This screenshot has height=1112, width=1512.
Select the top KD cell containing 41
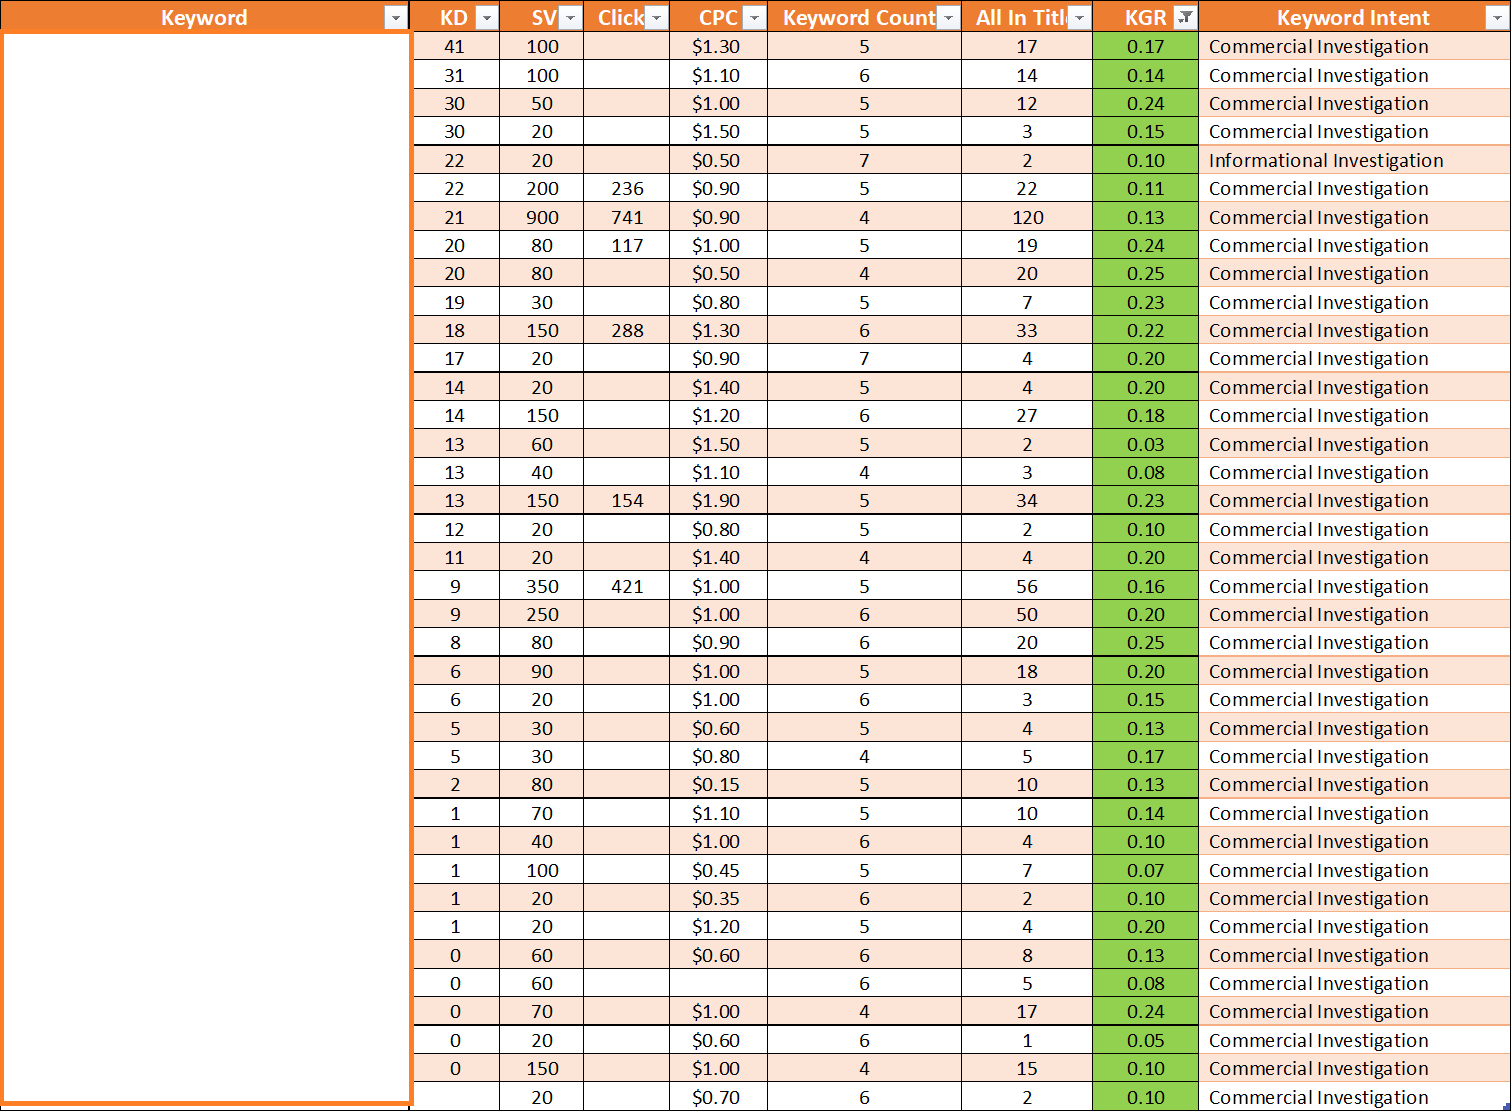point(455,46)
